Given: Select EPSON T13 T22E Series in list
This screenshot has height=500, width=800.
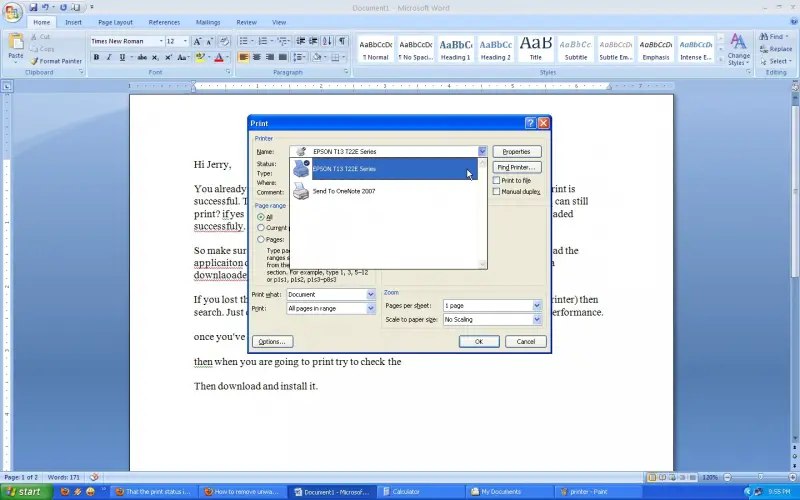Looking at the screenshot, I should (386, 169).
